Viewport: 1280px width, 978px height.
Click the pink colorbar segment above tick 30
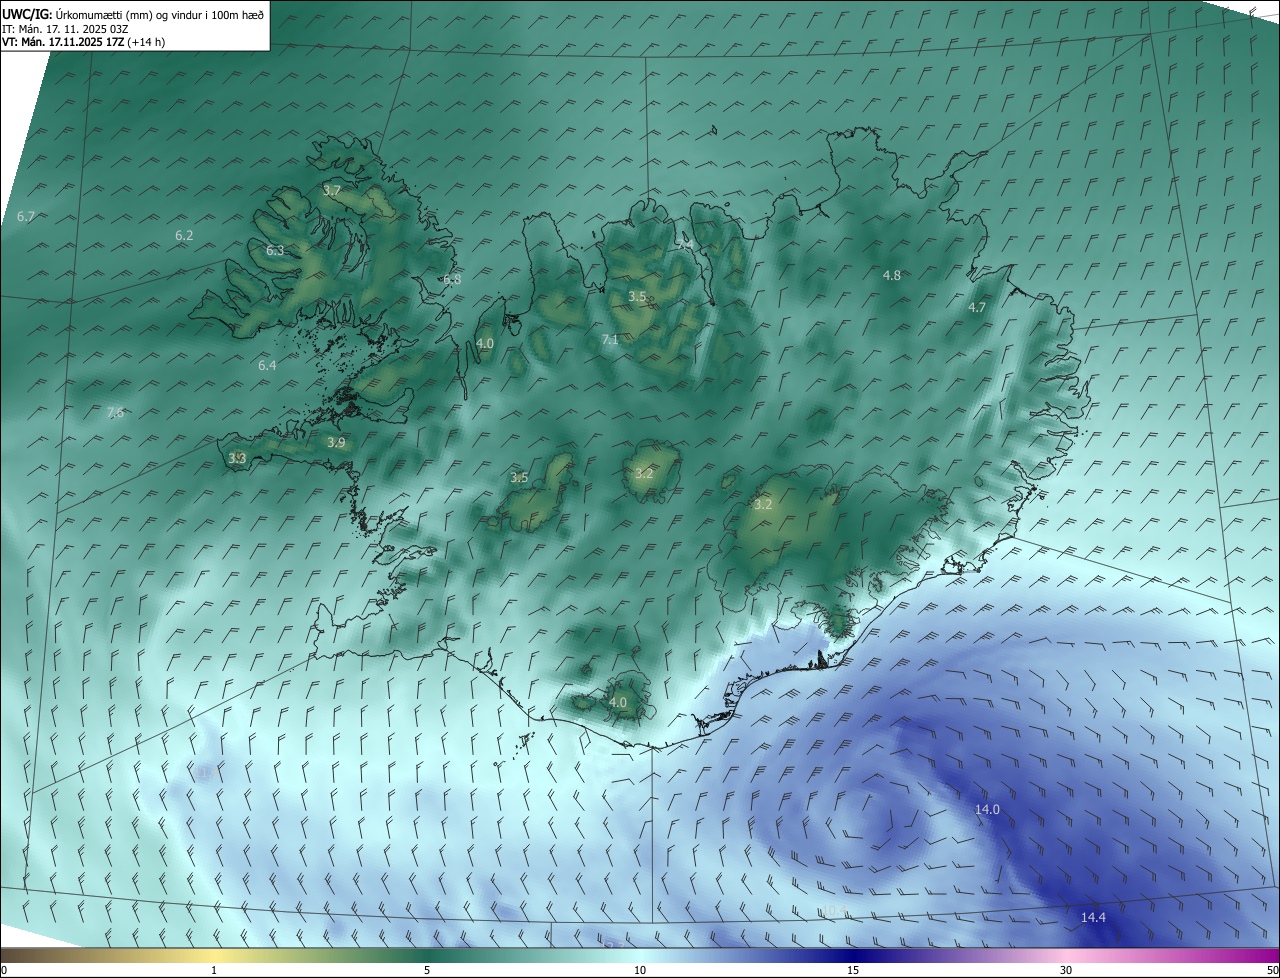[x=1066, y=956]
